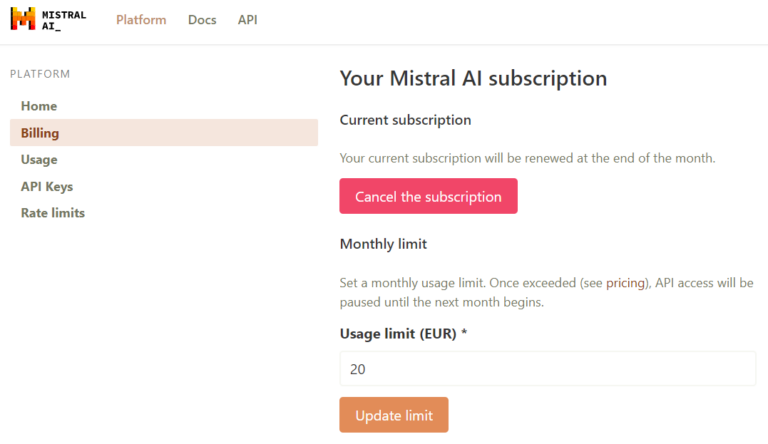Open Rate limits from the sidebar

(52, 213)
